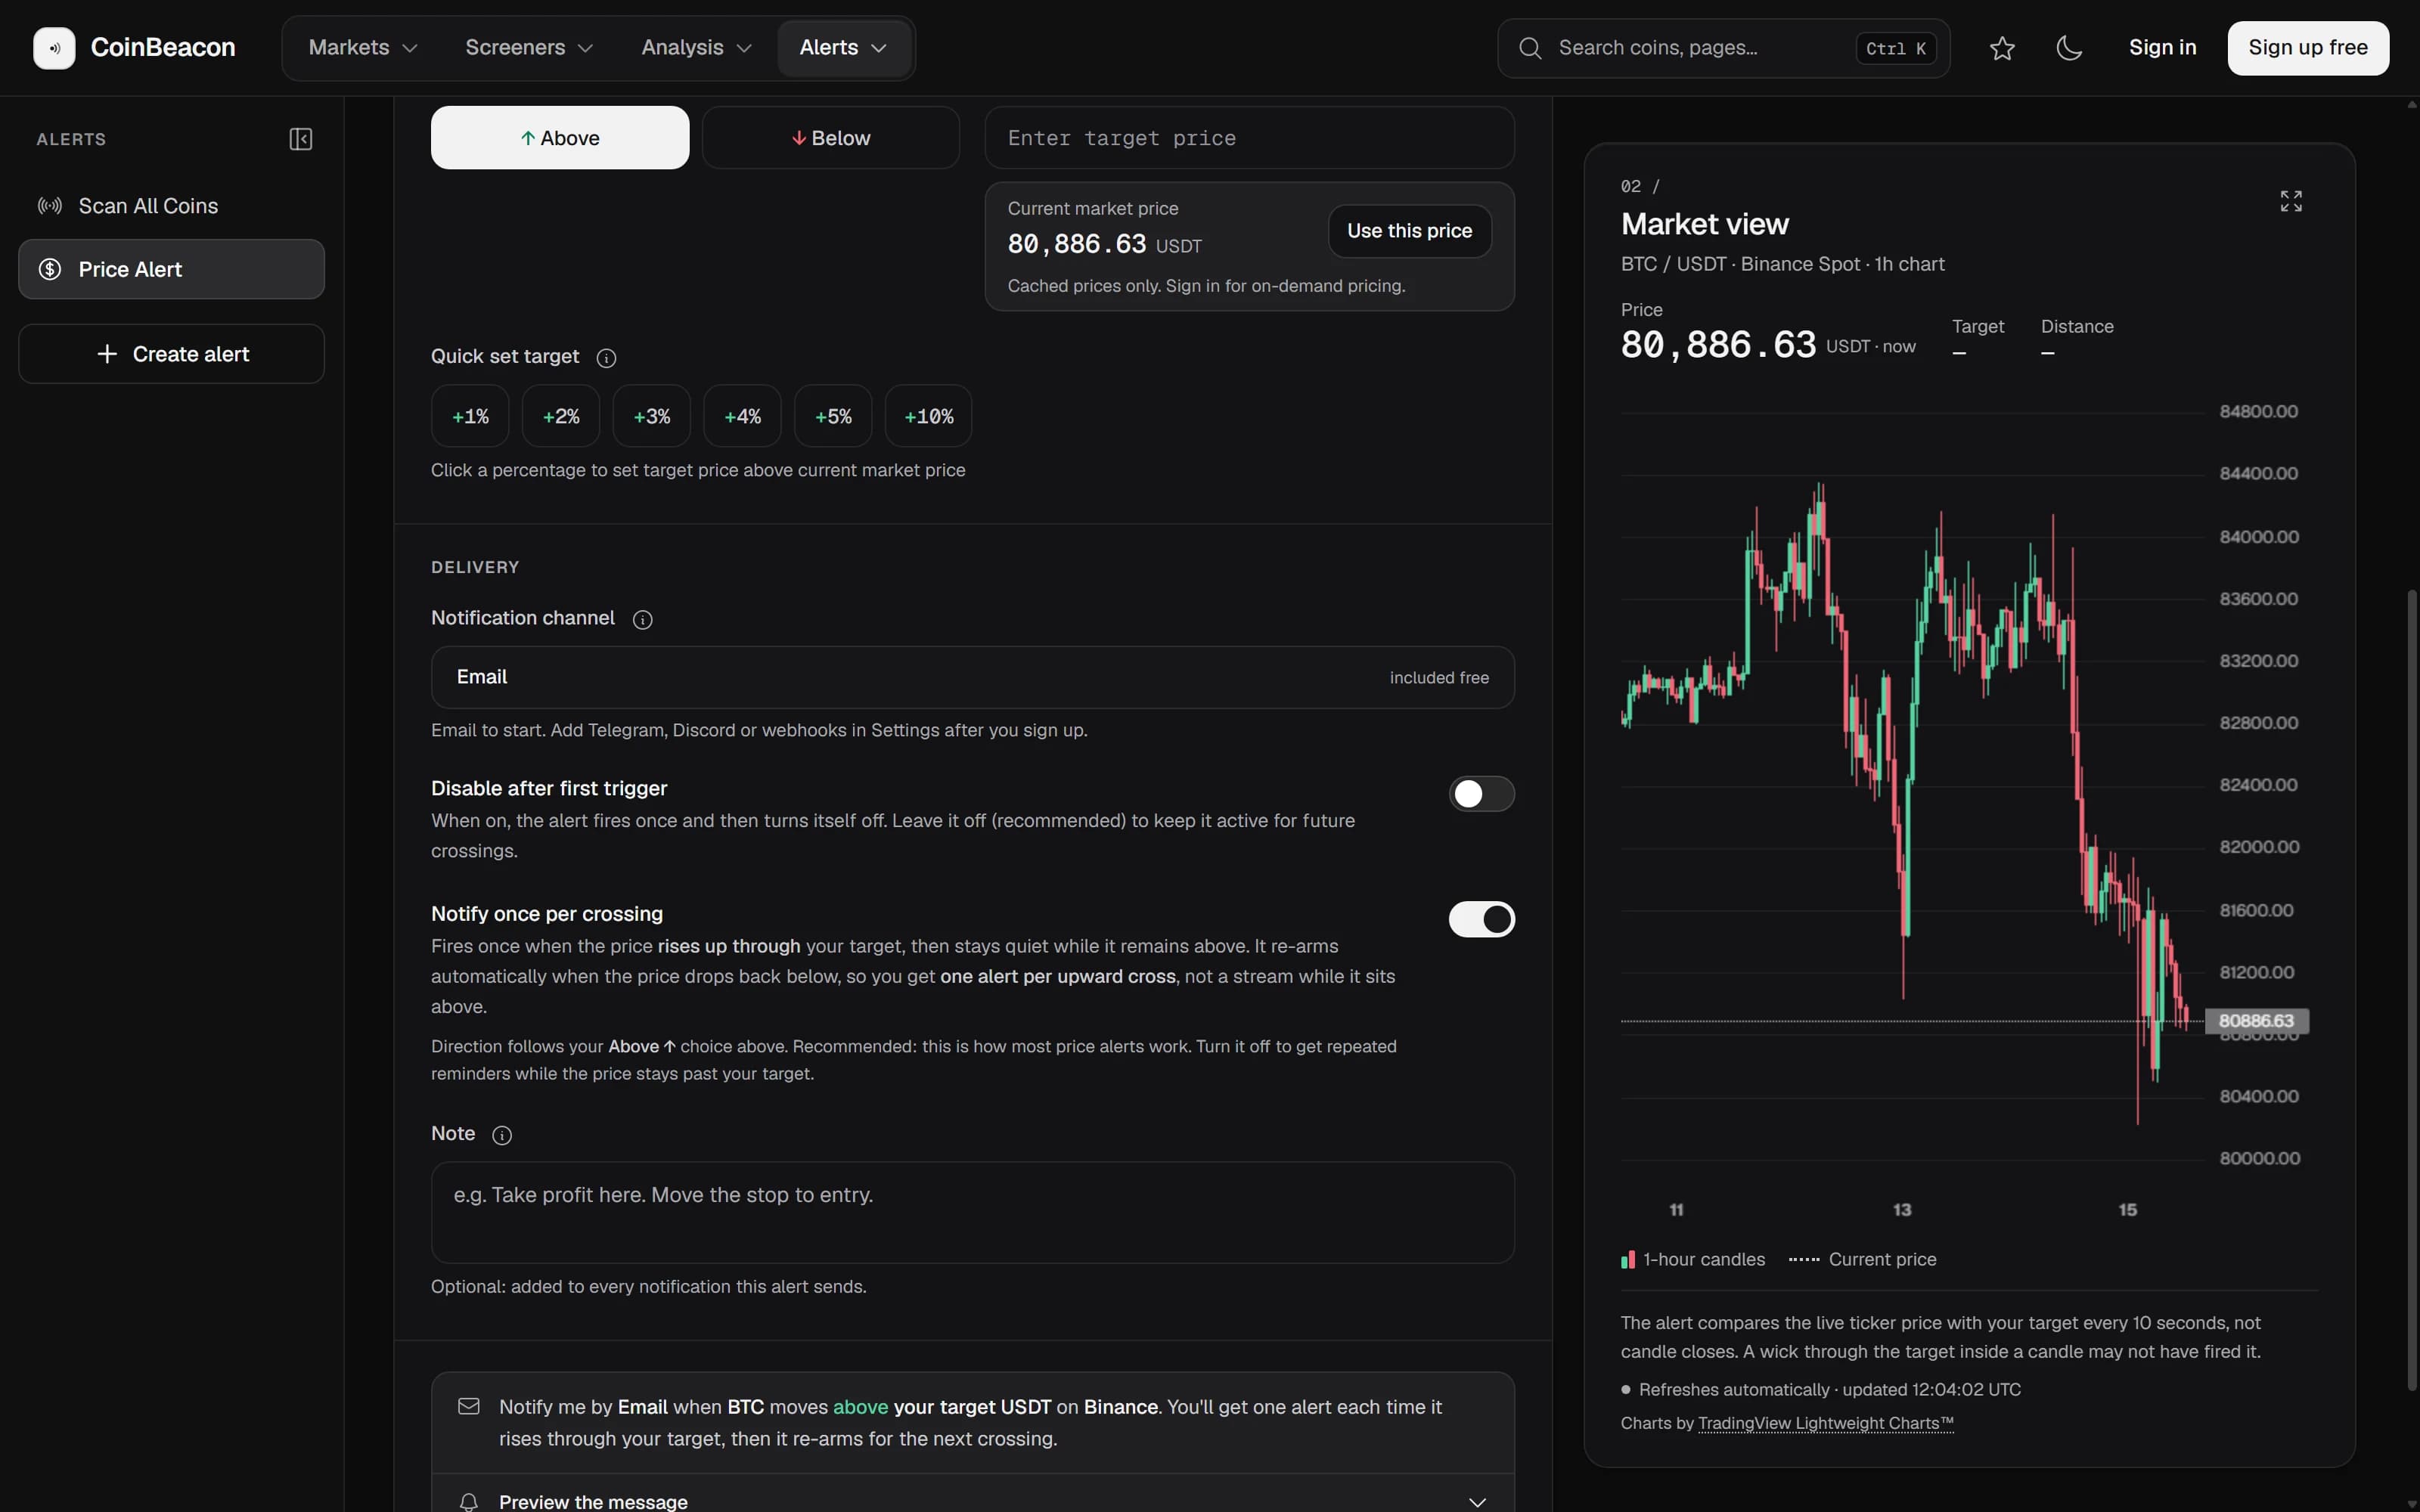Show Notification channel info tooltip
Image resolution: width=2420 pixels, height=1512 pixels.
tap(643, 620)
